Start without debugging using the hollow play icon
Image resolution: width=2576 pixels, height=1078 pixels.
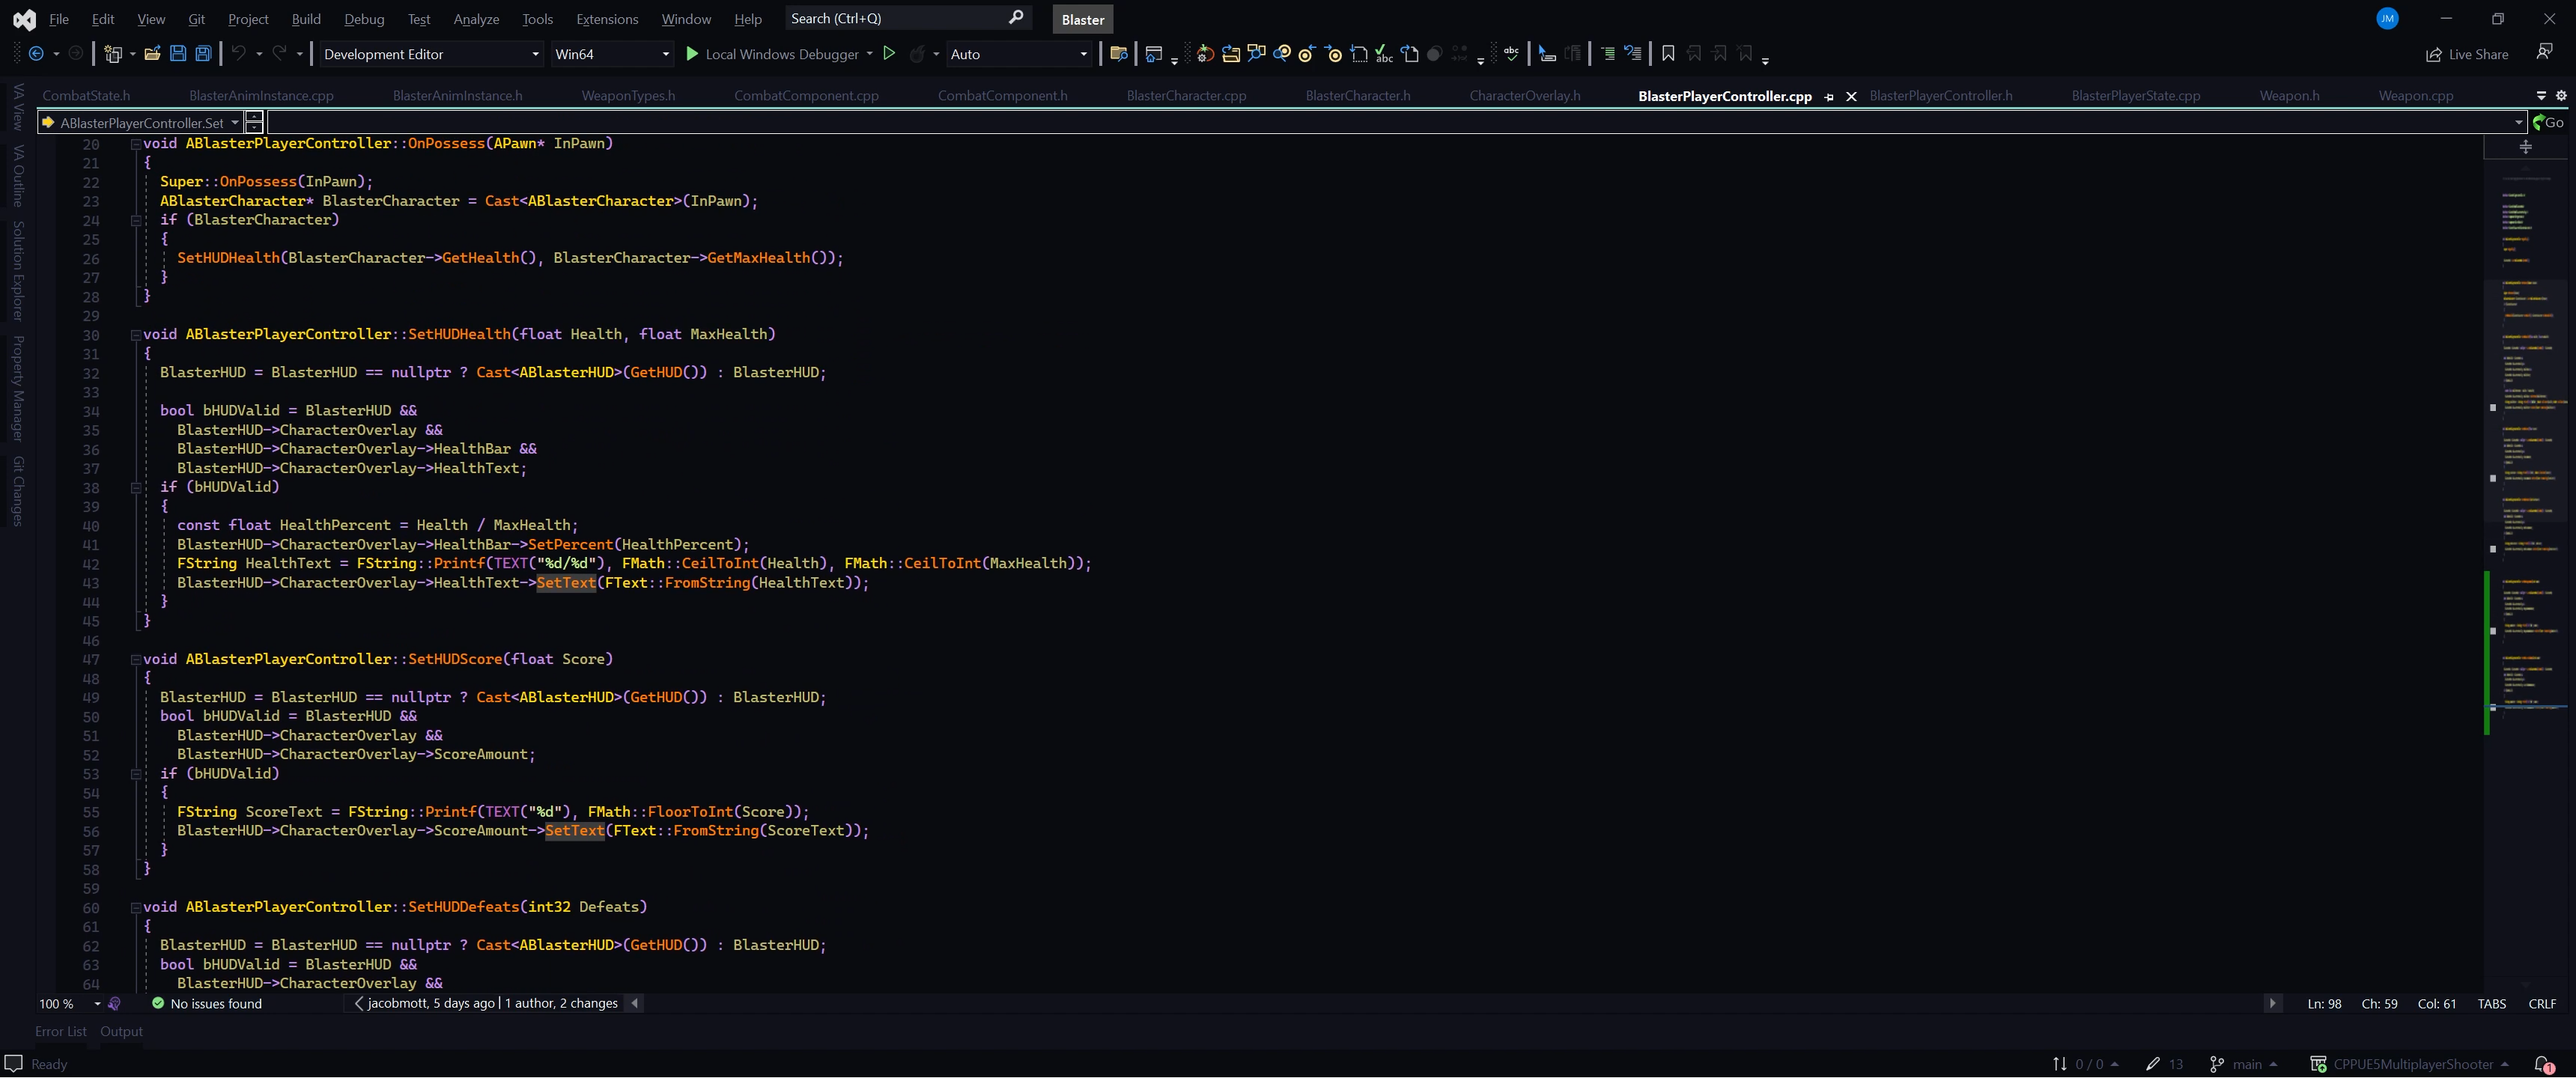[889, 54]
